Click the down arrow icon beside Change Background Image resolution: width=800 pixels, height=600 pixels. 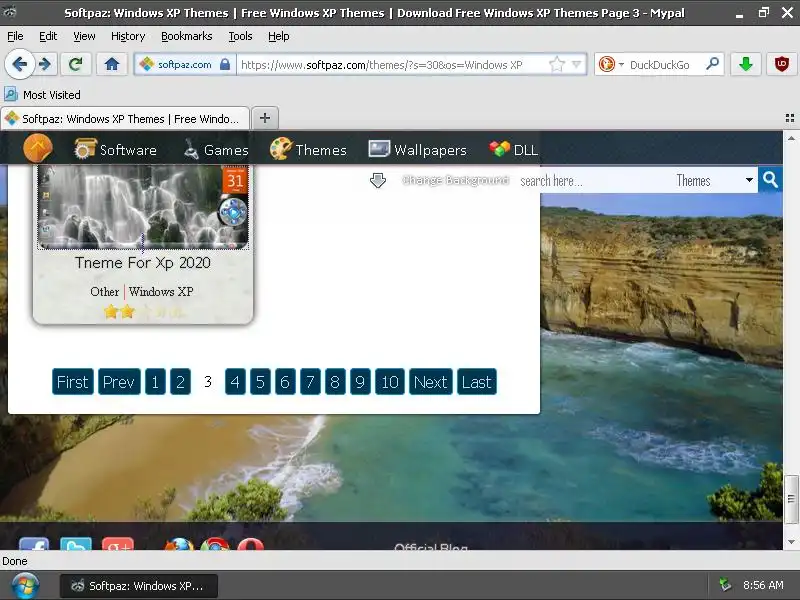(x=378, y=180)
